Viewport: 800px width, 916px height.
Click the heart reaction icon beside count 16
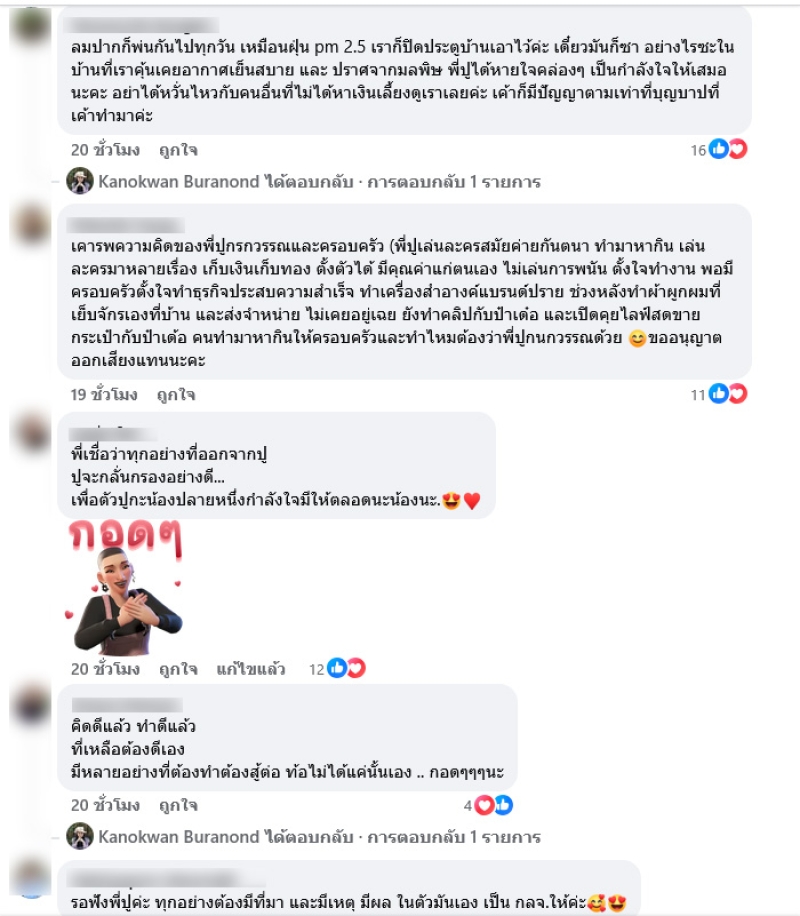738,150
